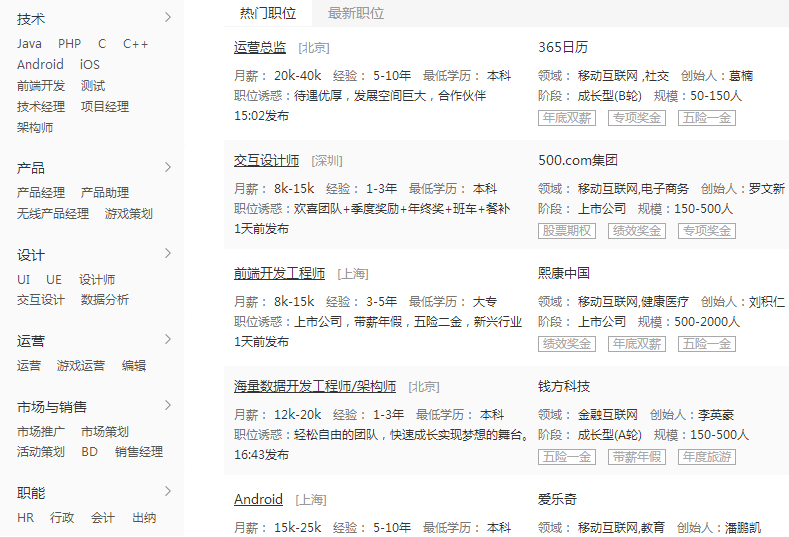
Task: Switch to the 最新职位 tab
Action: pos(356,13)
